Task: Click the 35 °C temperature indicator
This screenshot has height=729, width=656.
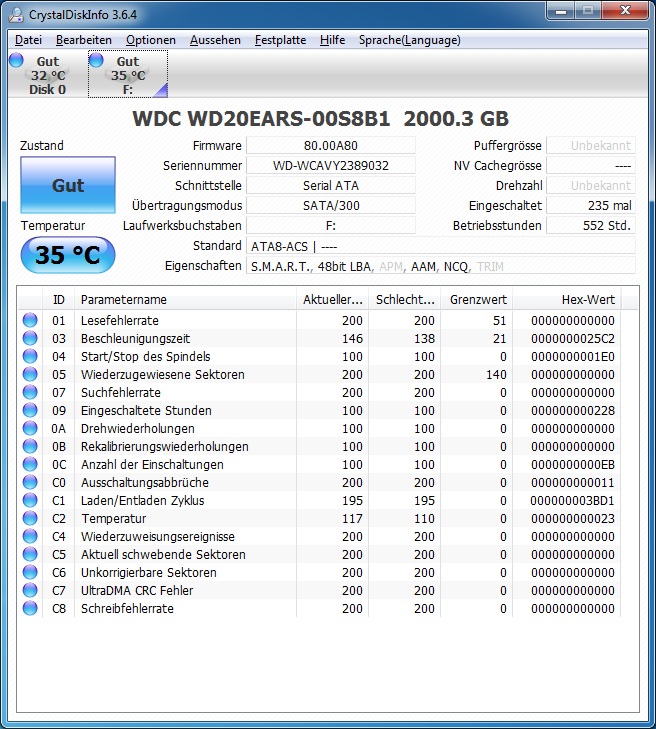Action: click(x=68, y=255)
